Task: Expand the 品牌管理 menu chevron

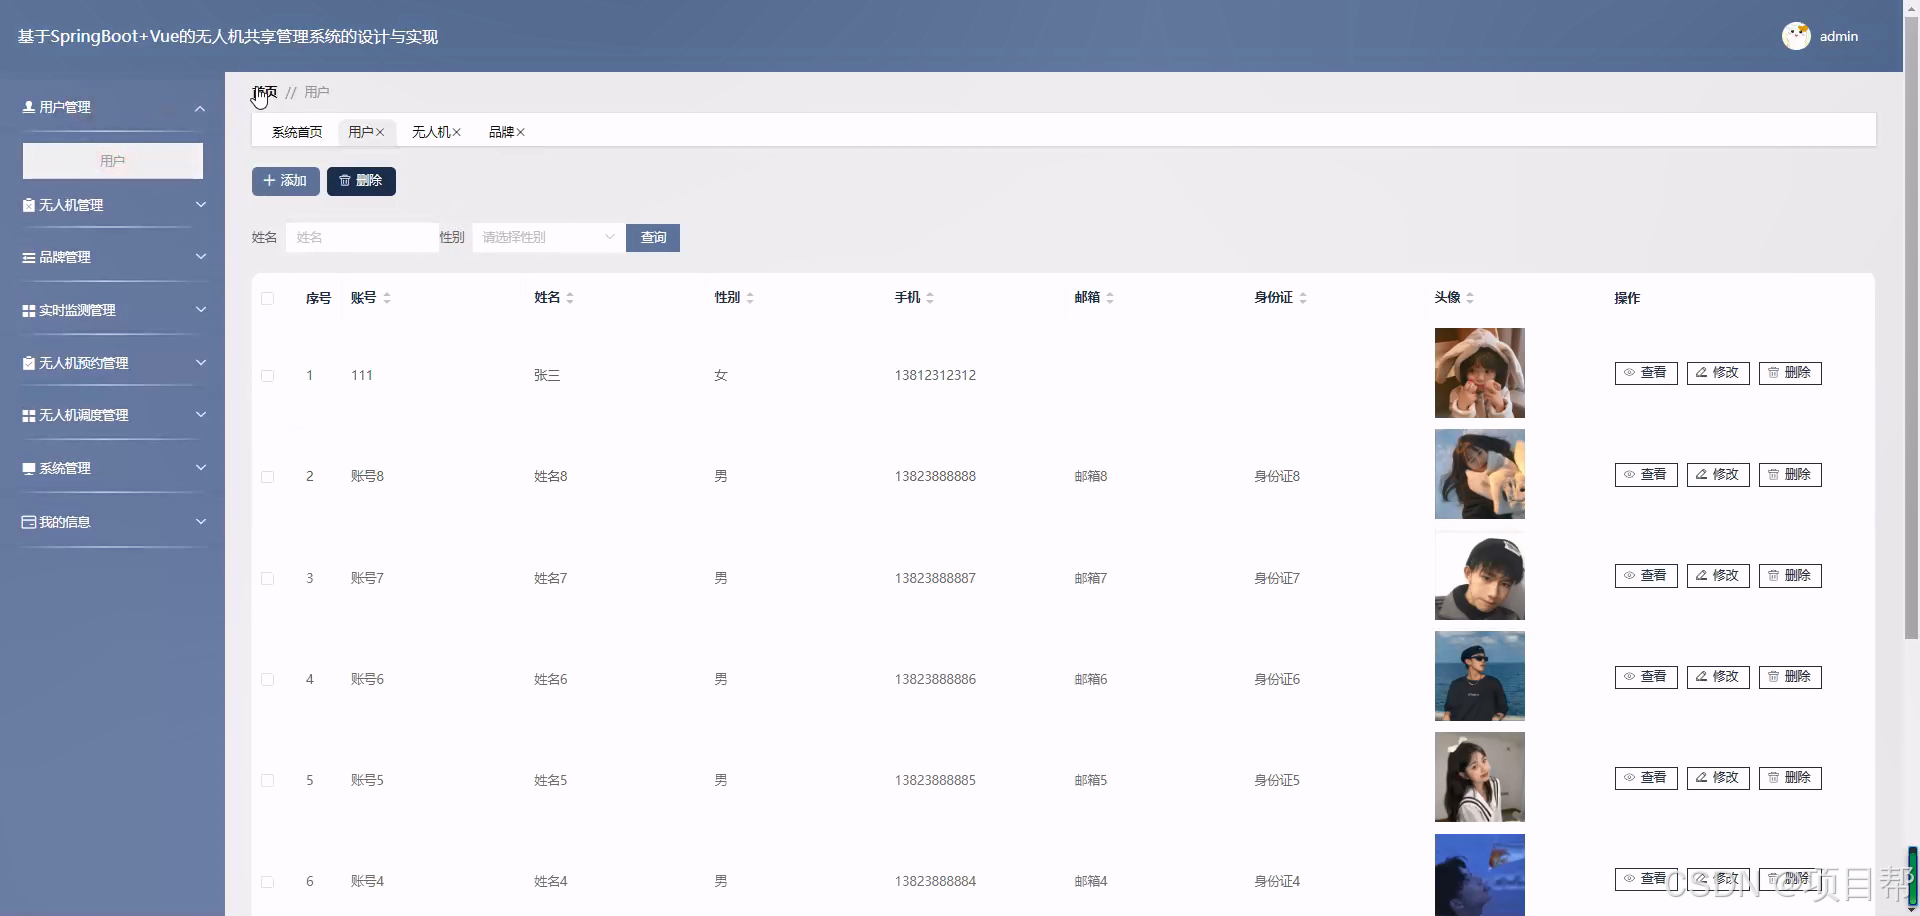Action: (x=200, y=257)
